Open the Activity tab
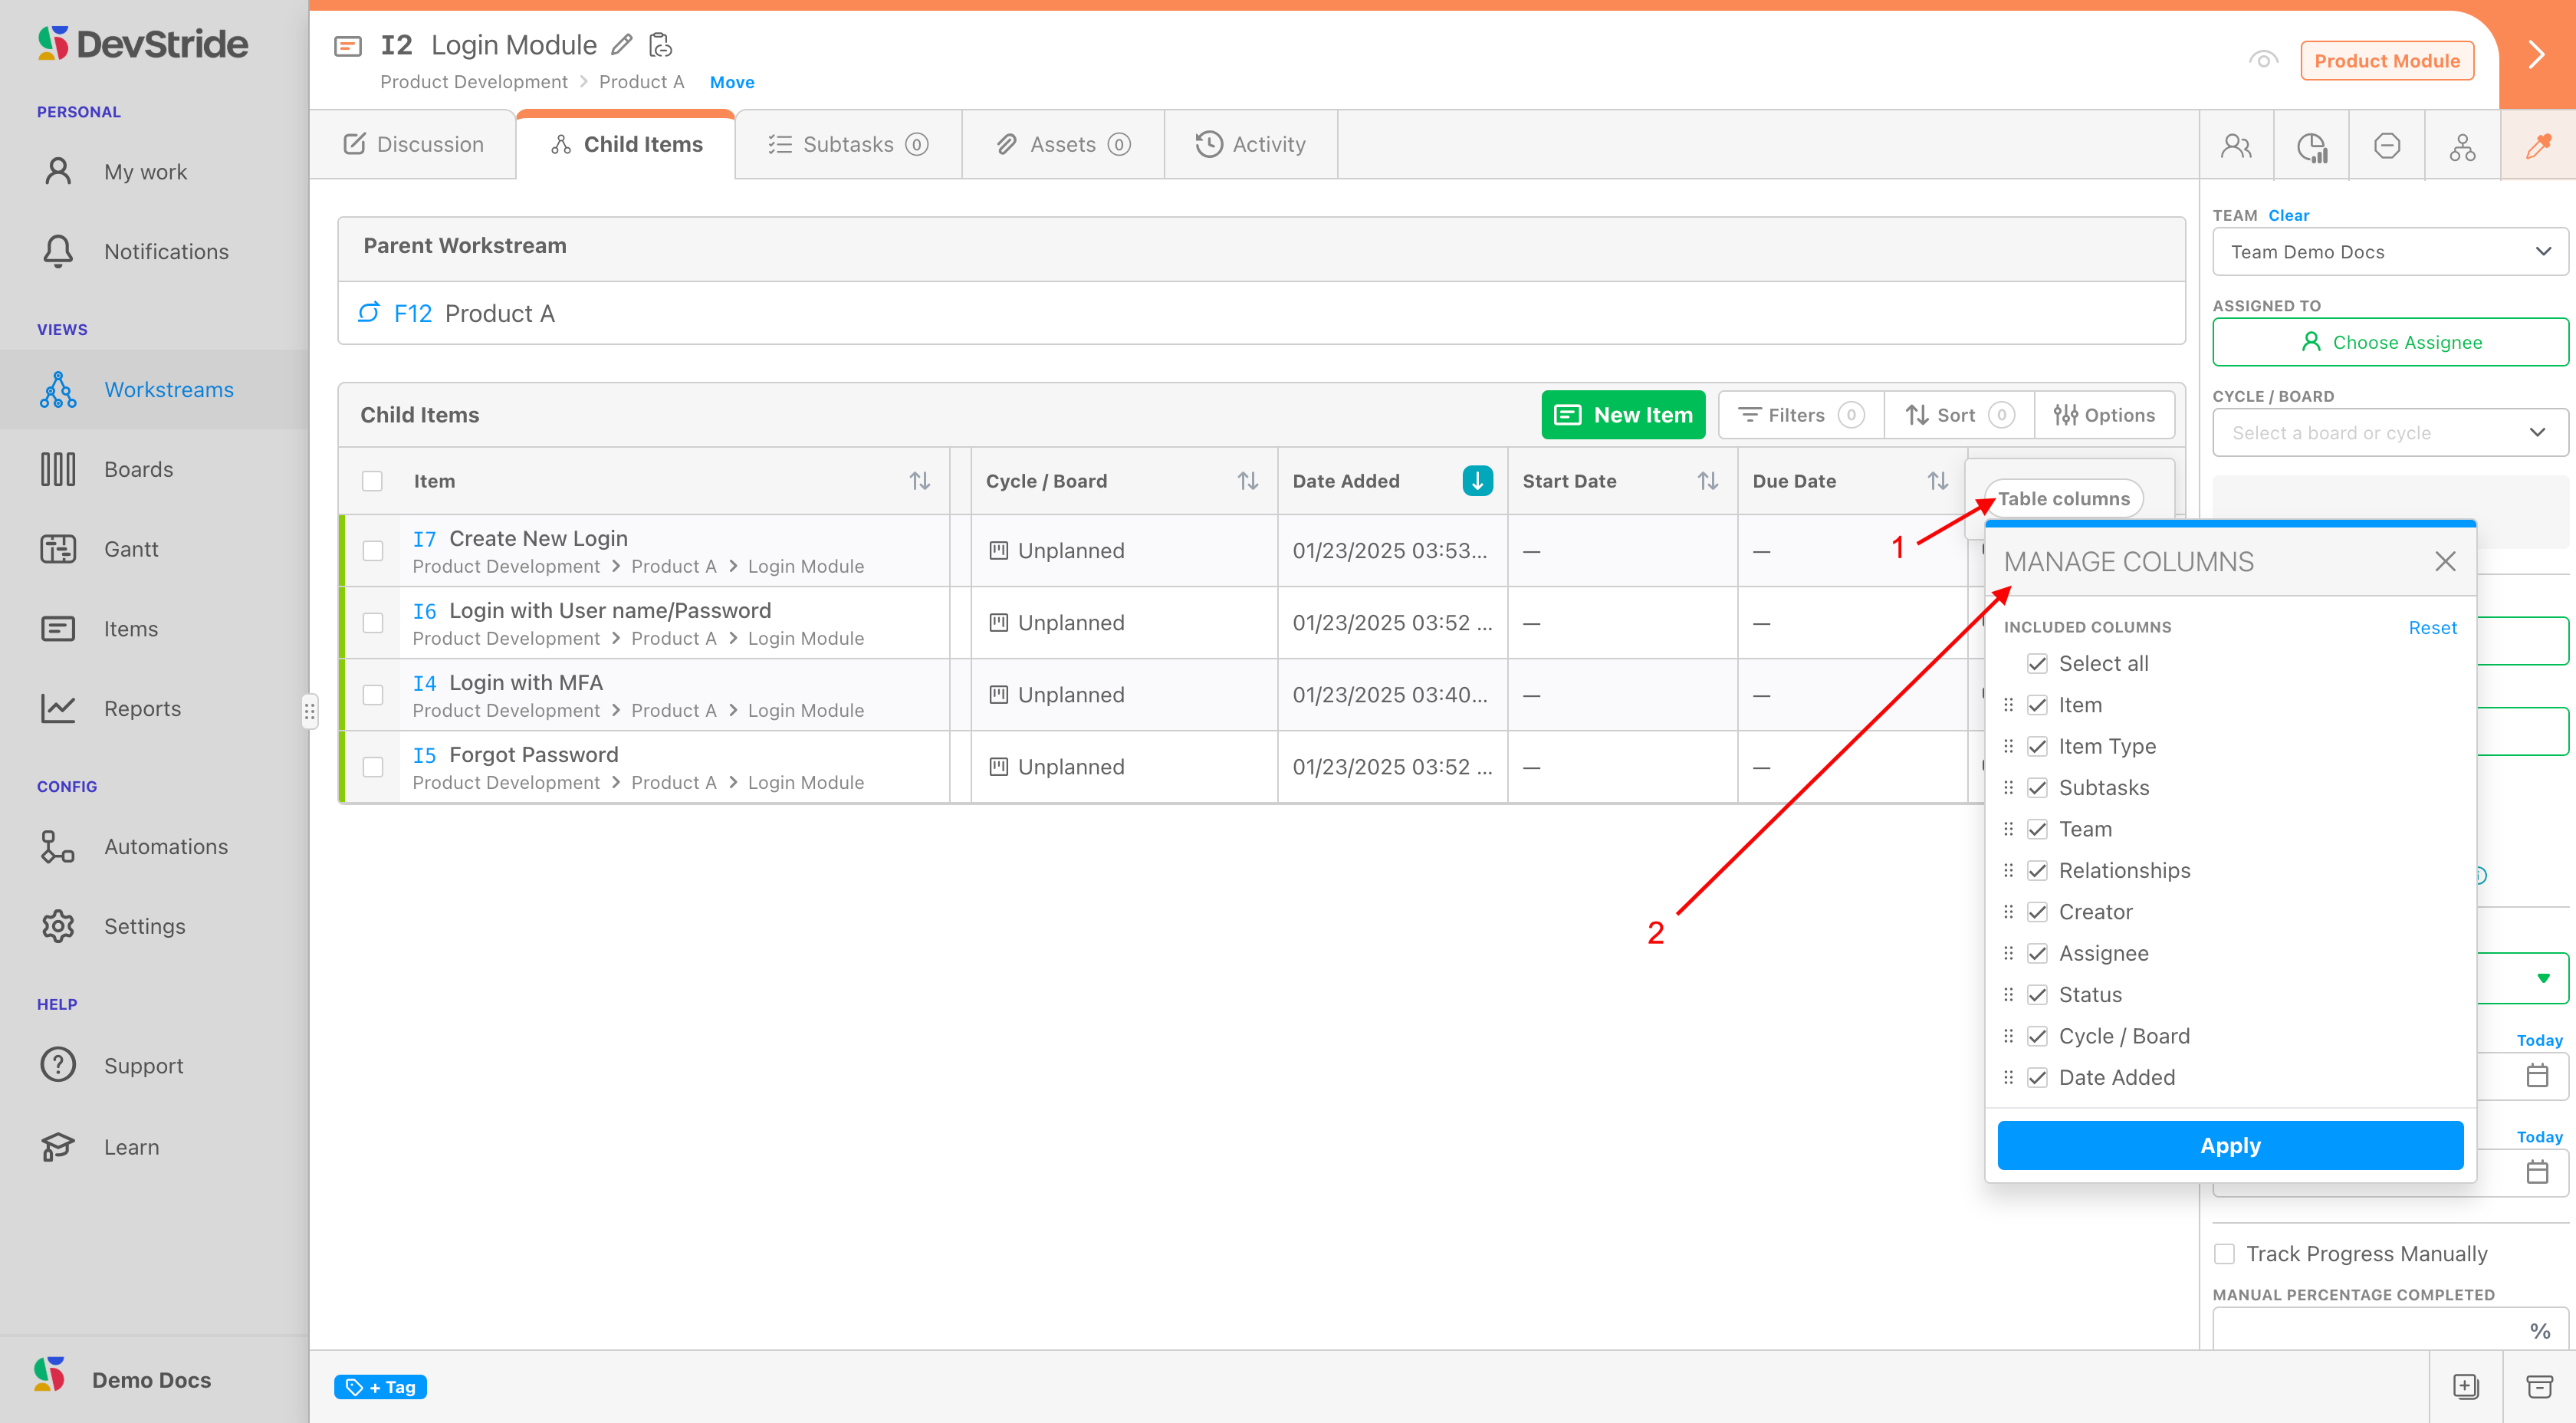This screenshot has width=2576, height=1423. pyautogui.click(x=1250, y=145)
